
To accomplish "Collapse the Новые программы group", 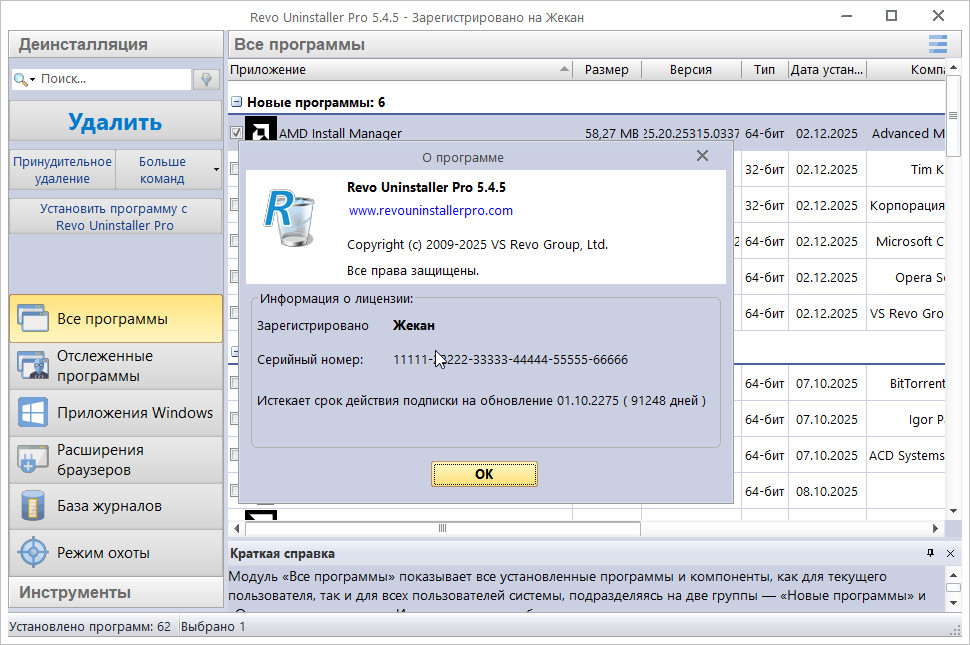I will point(236,102).
